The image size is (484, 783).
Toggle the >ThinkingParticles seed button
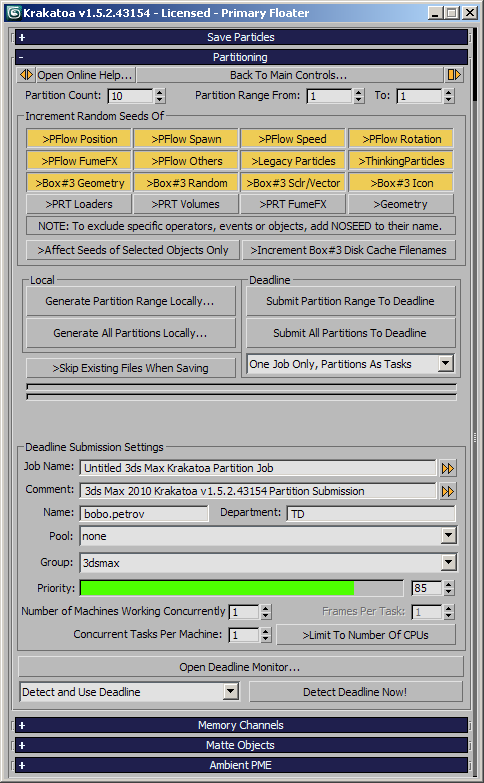tap(401, 161)
